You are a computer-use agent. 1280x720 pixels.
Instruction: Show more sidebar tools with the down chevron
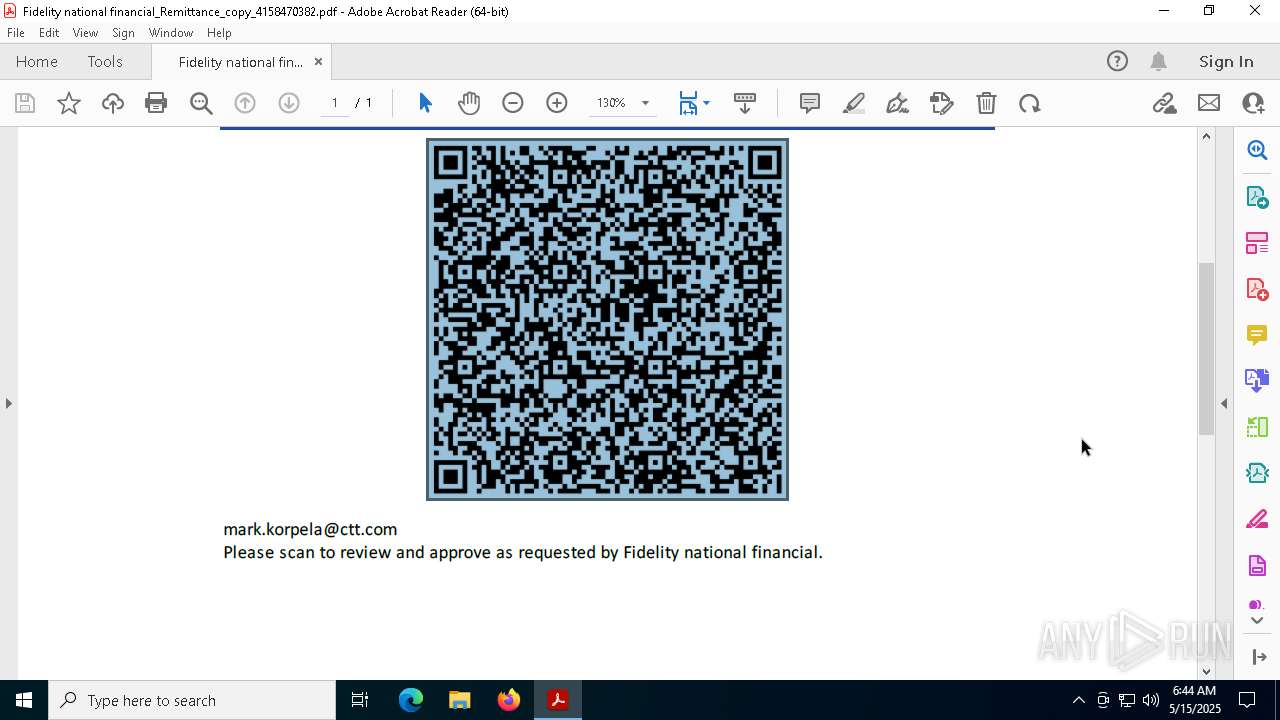click(x=1257, y=621)
